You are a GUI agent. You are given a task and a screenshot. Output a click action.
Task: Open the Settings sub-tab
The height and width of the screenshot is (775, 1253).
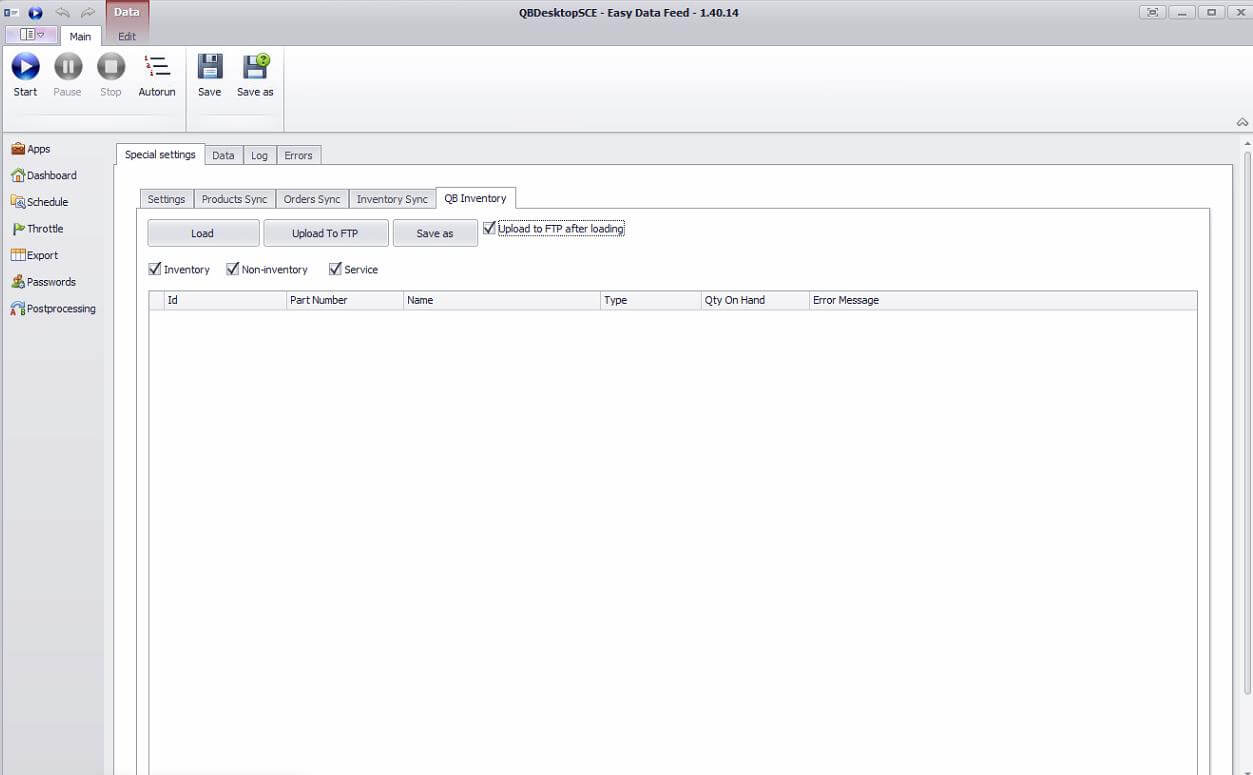[x=166, y=199]
